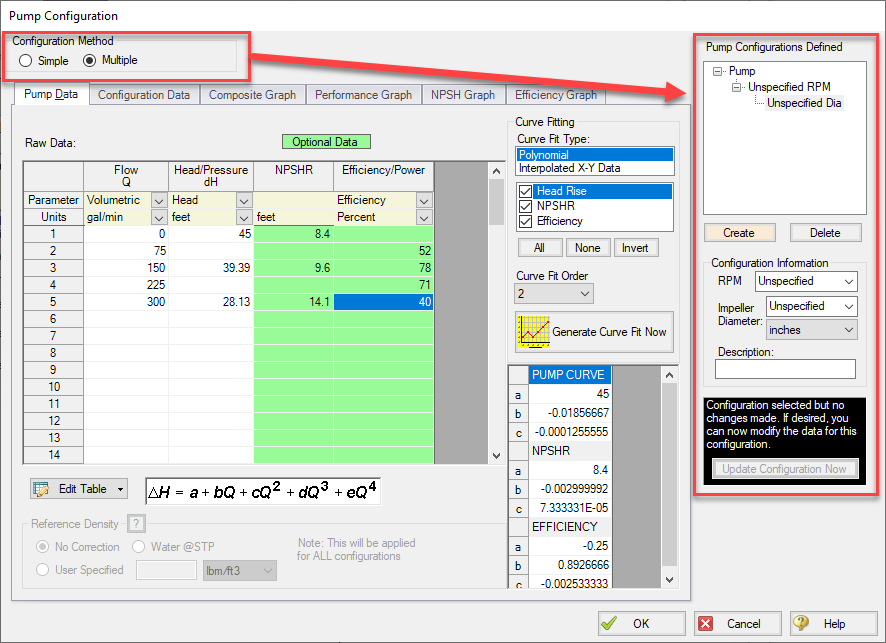886x643 pixels.
Task: Toggle the NPSHR curve fit checkbox
Action: (x=526, y=206)
